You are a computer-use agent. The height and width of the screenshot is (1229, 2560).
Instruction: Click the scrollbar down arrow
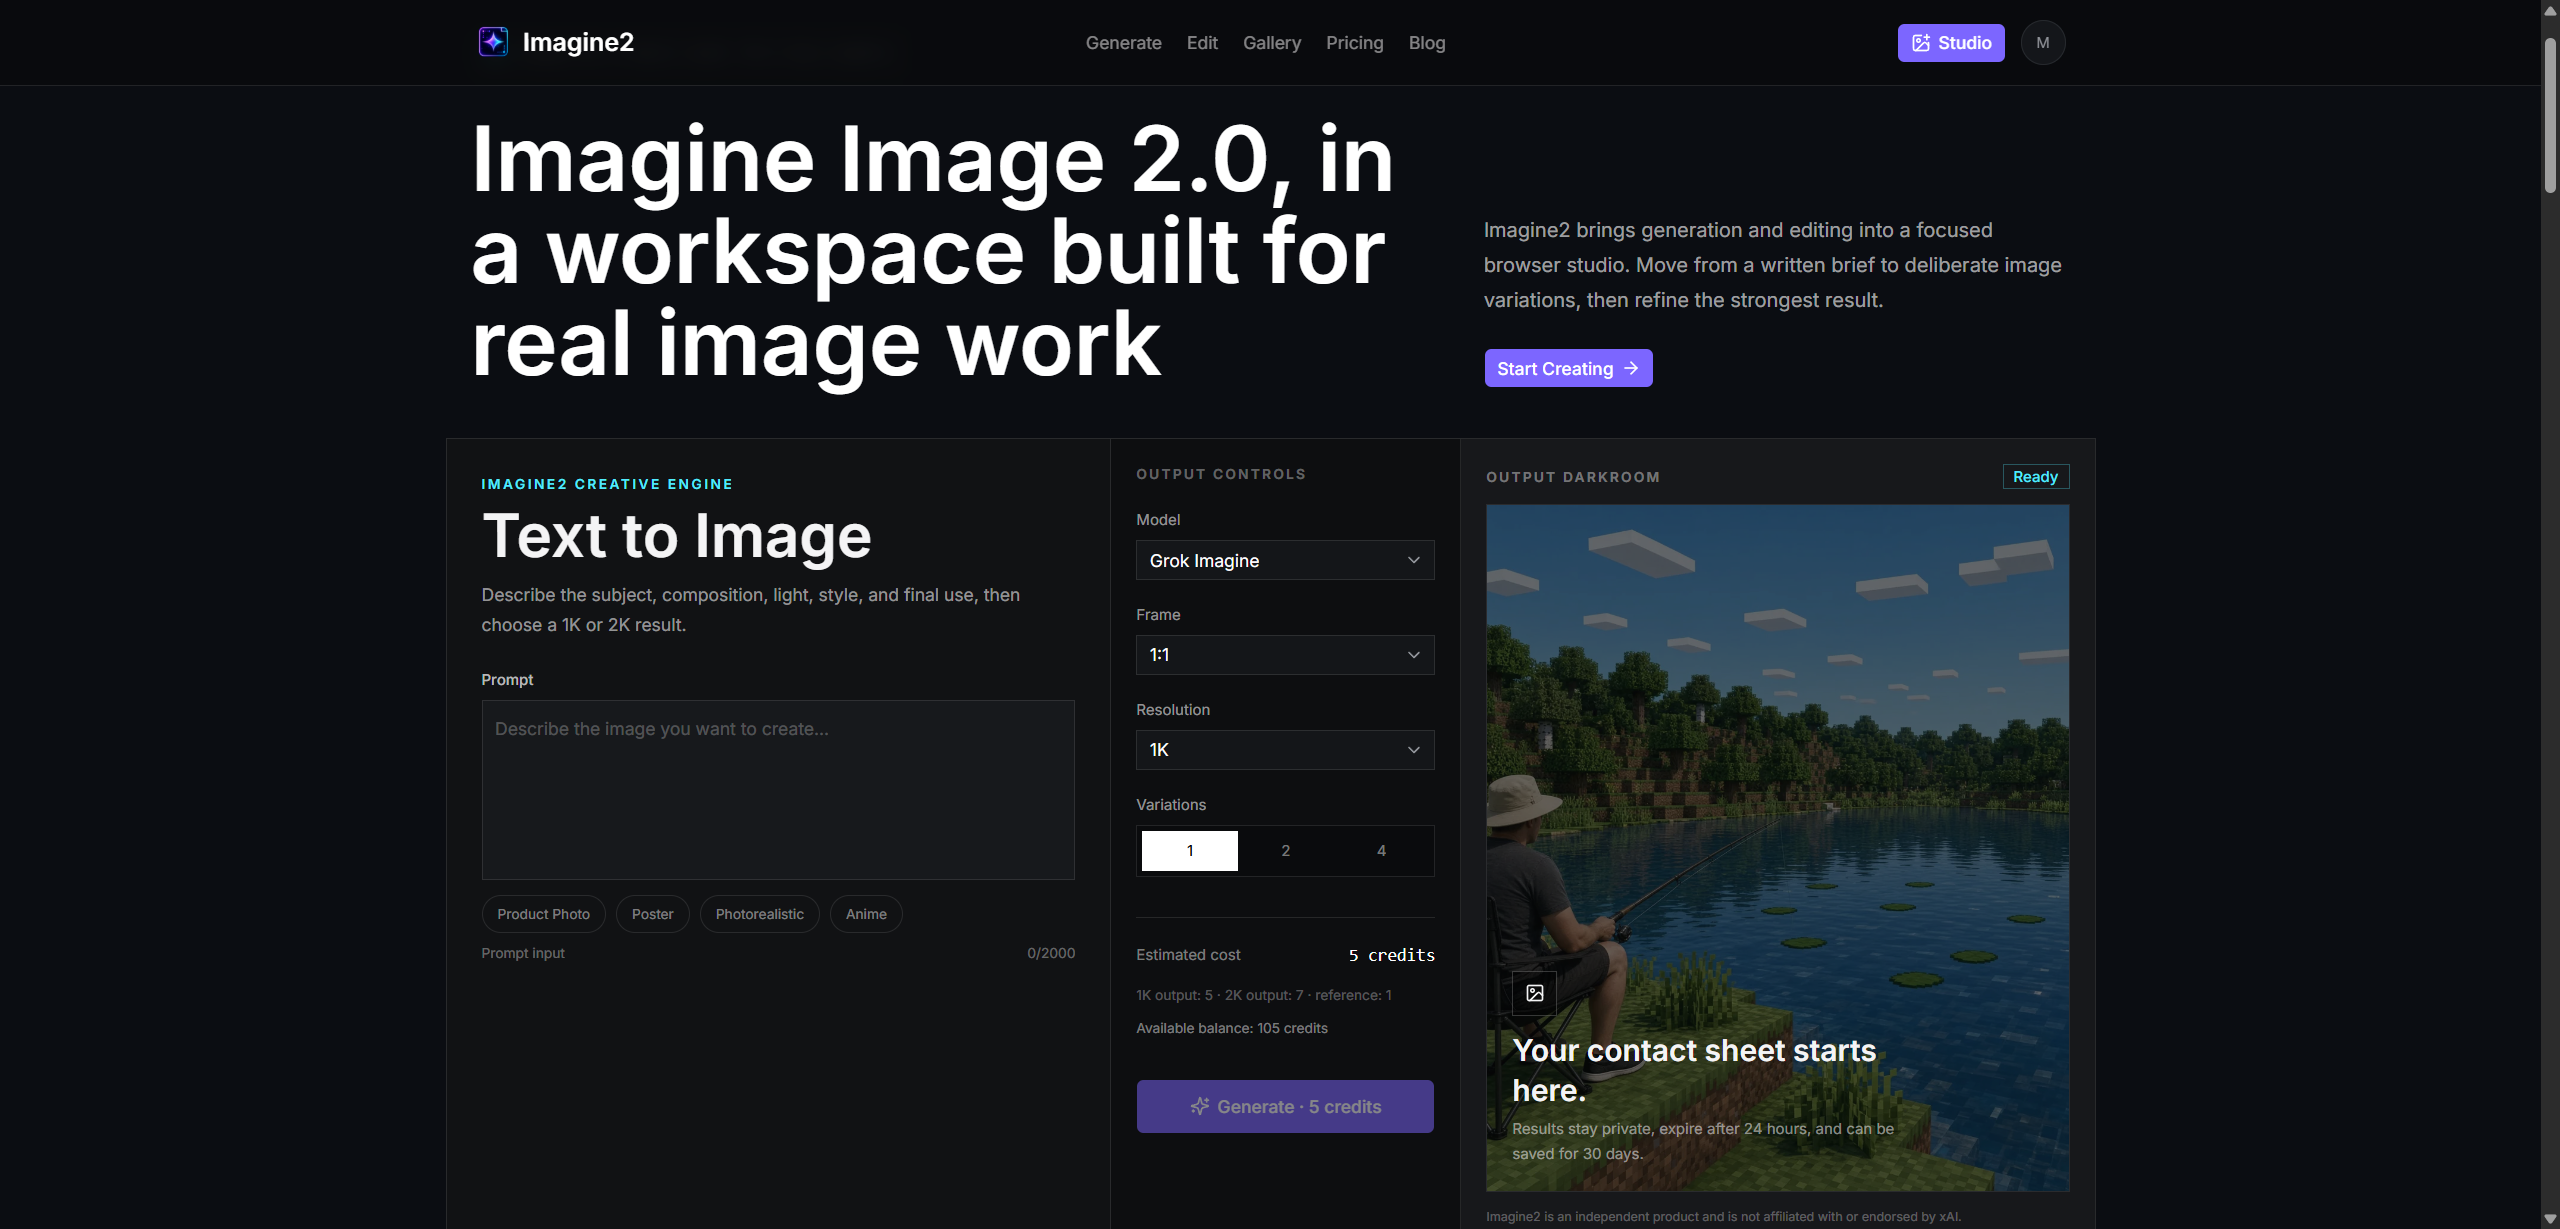pyautogui.click(x=2550, y=1219)
